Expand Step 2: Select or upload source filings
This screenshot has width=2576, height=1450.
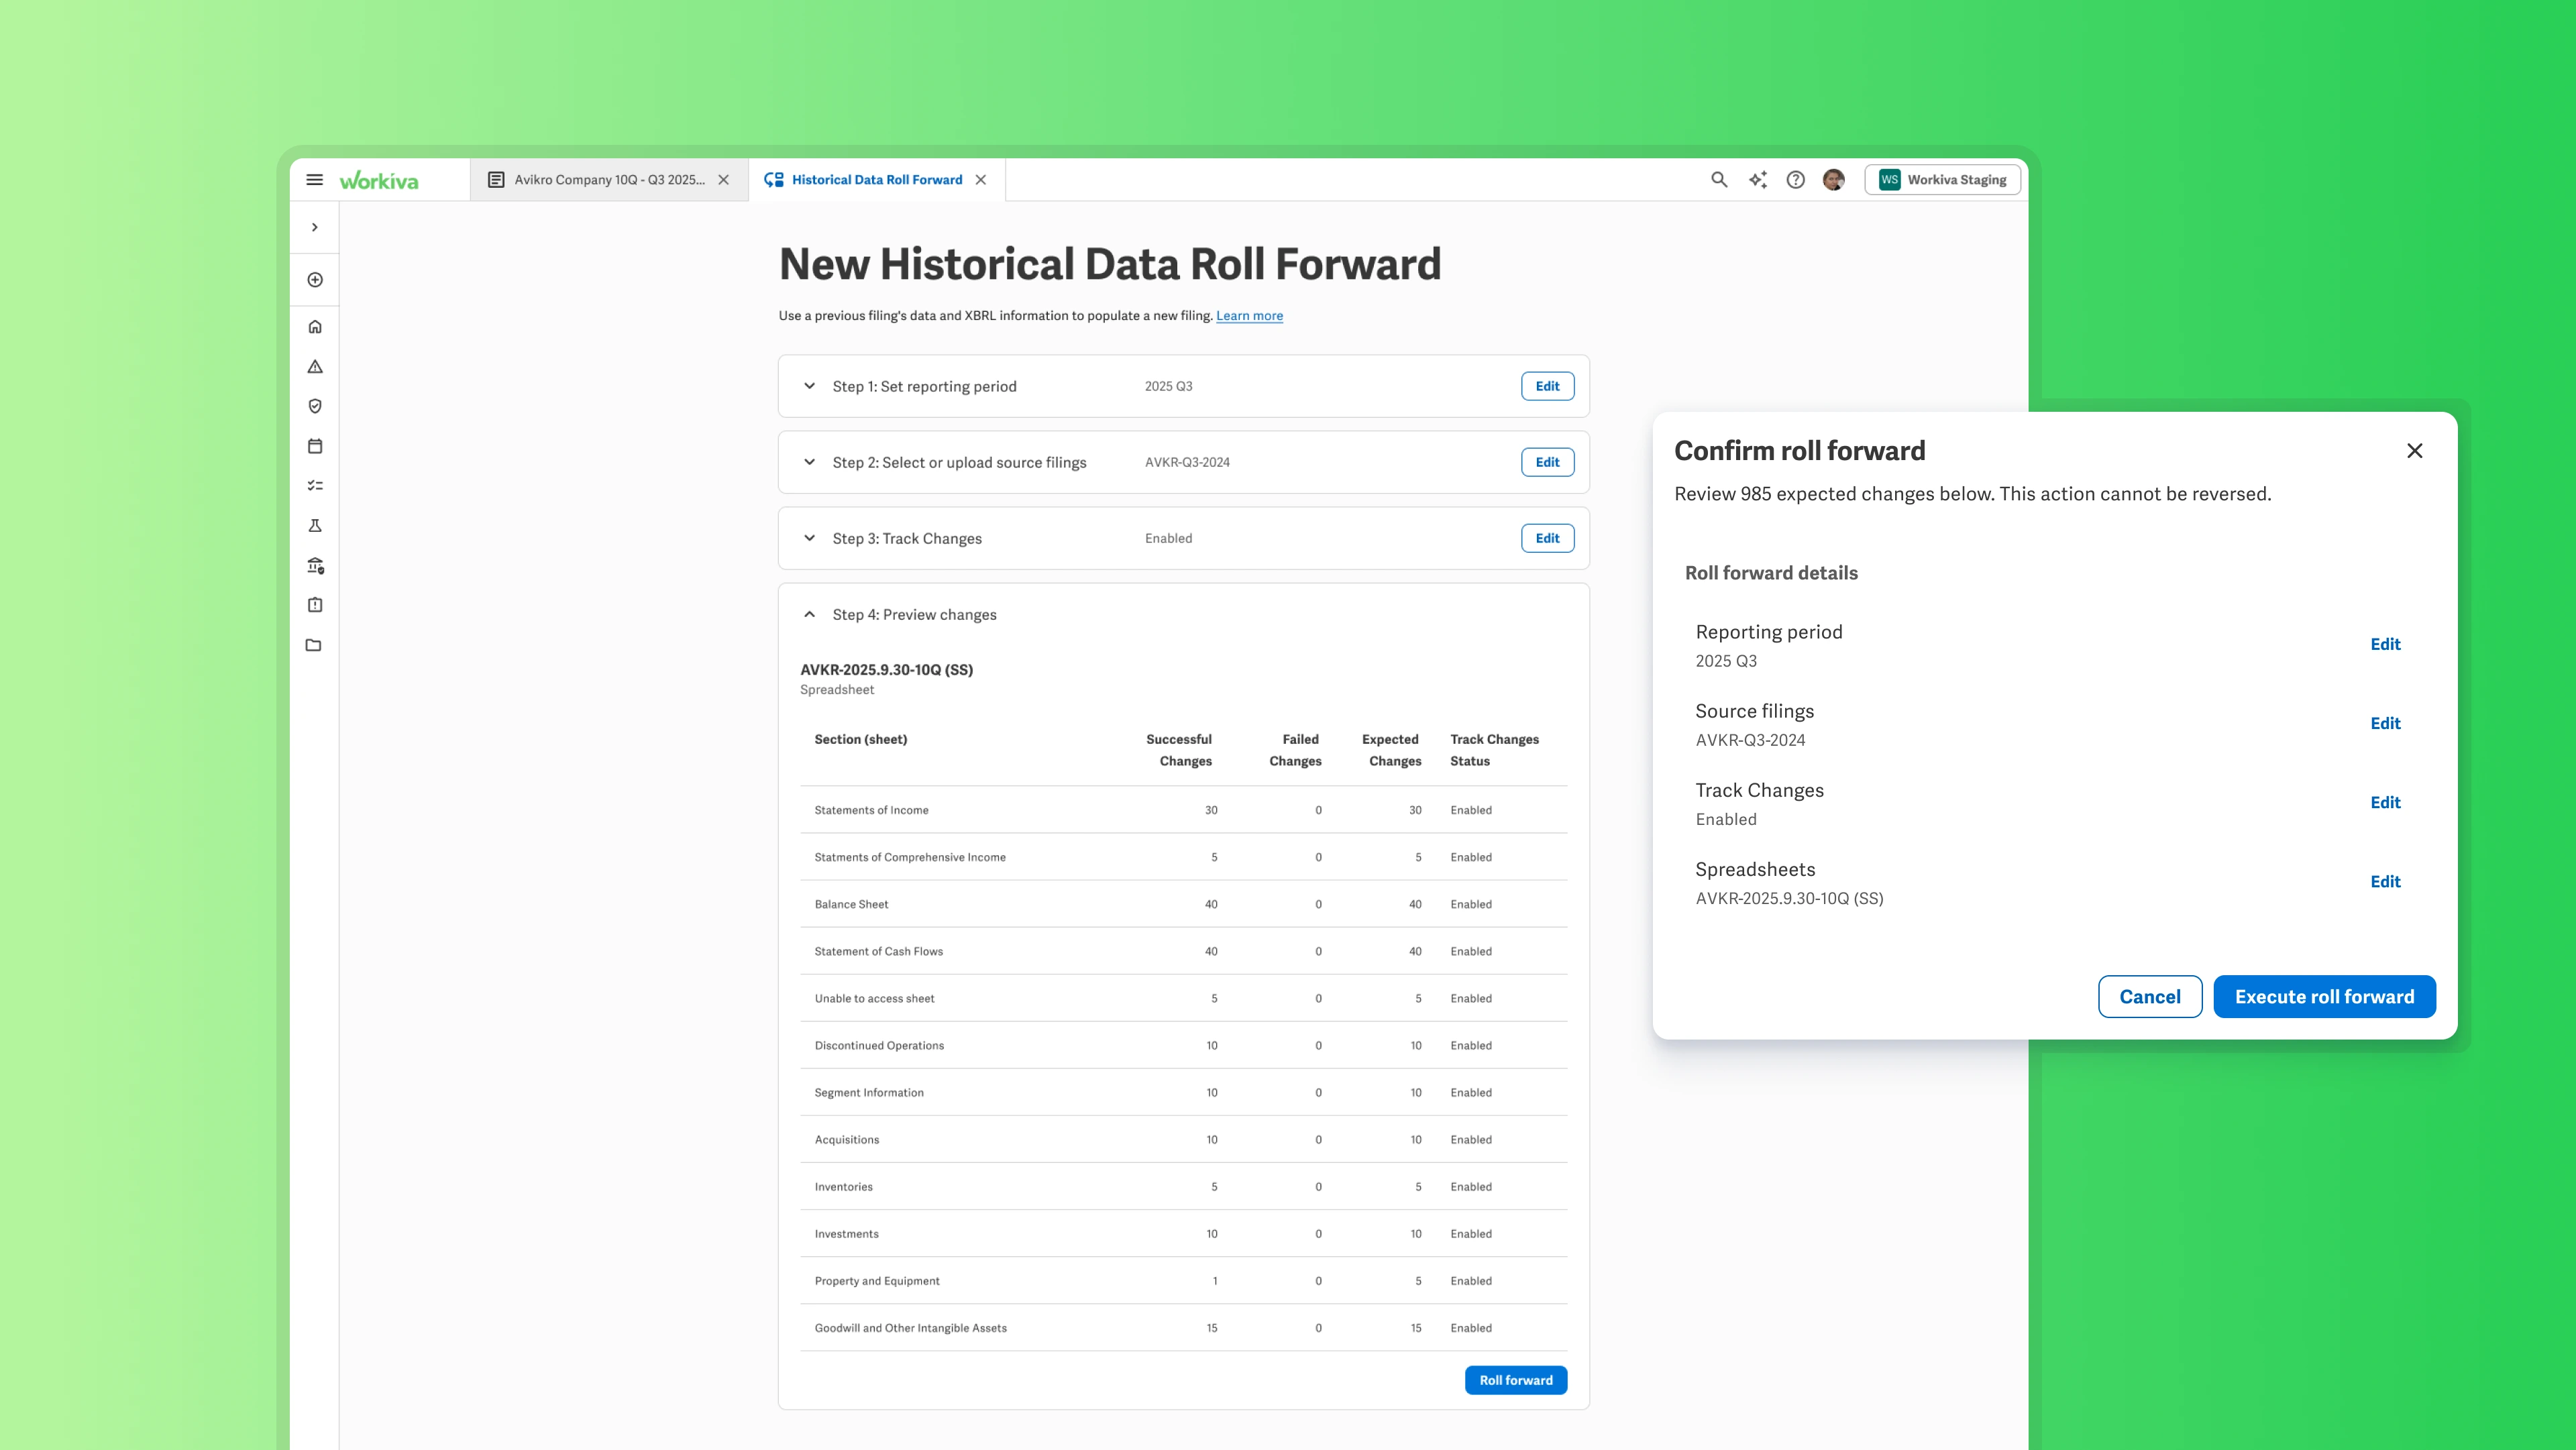click(x=809, y=462)
